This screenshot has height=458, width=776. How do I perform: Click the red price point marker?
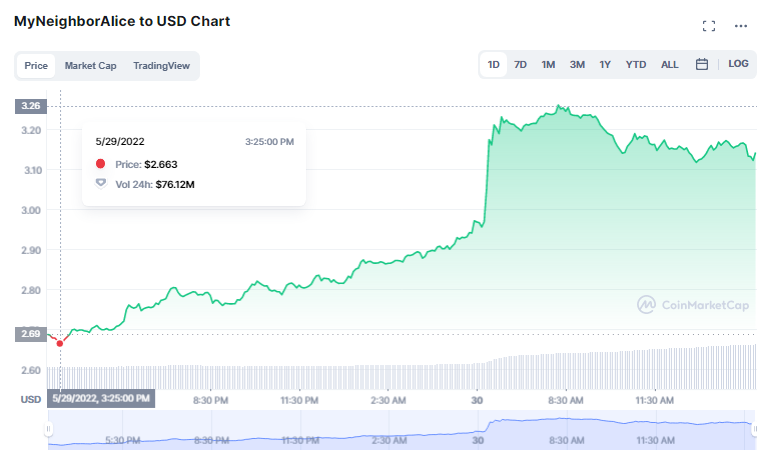(60, 343)
